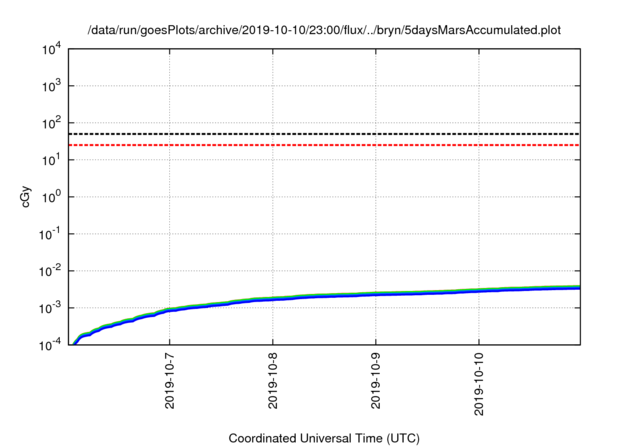640x448 pixels.
Task: Click the red dashed threshold line
Action: [324, 145]
